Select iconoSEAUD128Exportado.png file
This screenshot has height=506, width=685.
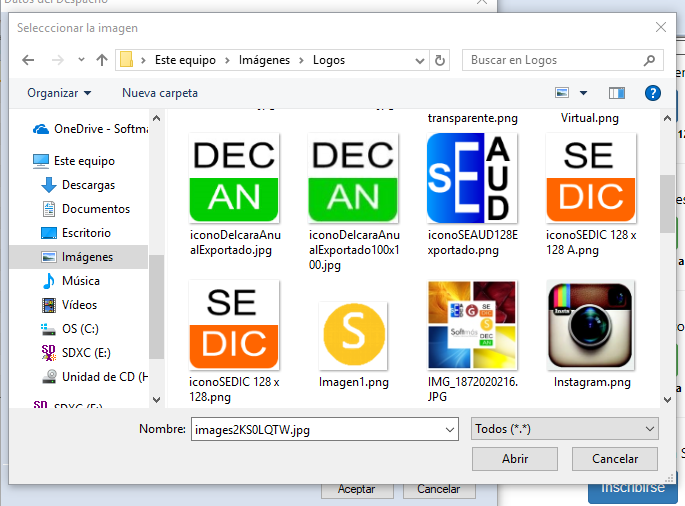click(472, 180)
